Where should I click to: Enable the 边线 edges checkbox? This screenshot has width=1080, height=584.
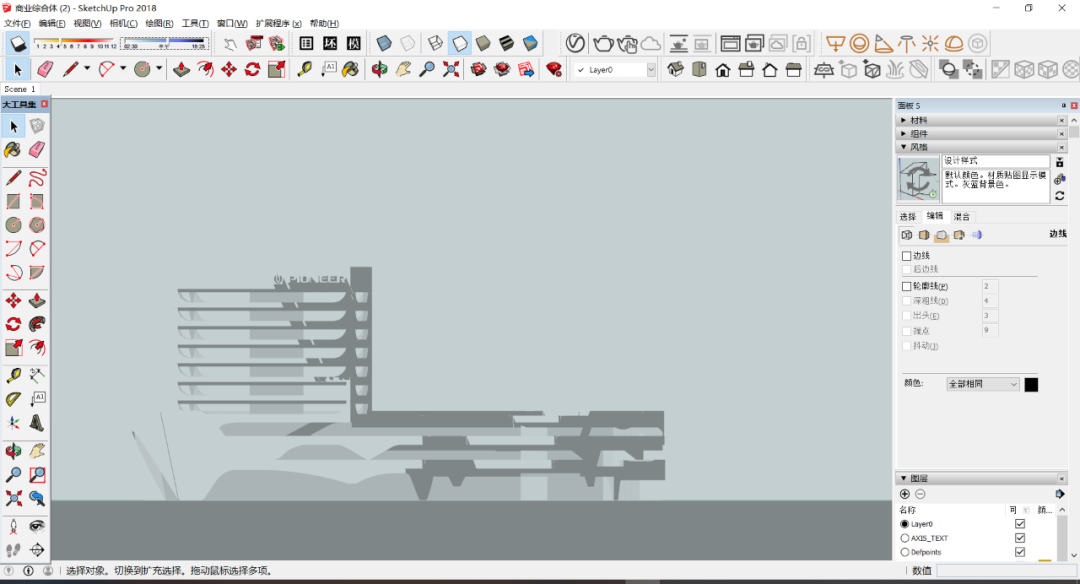click(x=906, y=256)
